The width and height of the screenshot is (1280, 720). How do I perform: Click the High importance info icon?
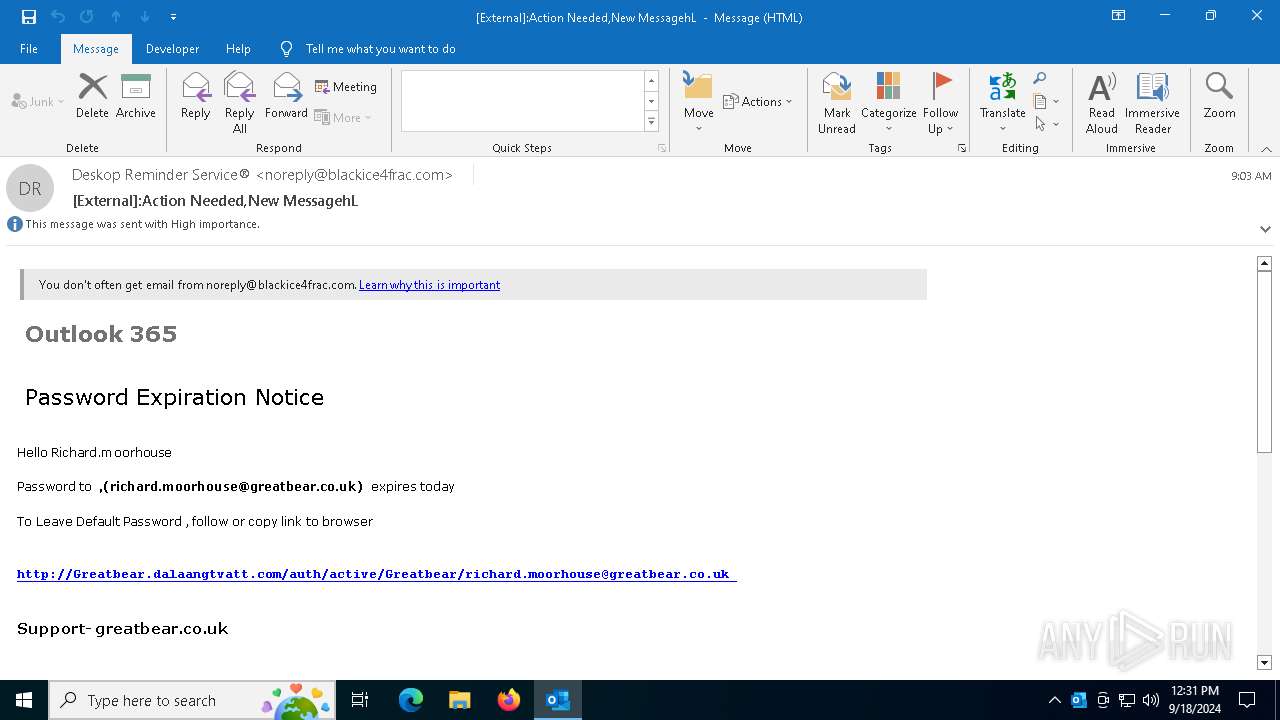(15, 224)
